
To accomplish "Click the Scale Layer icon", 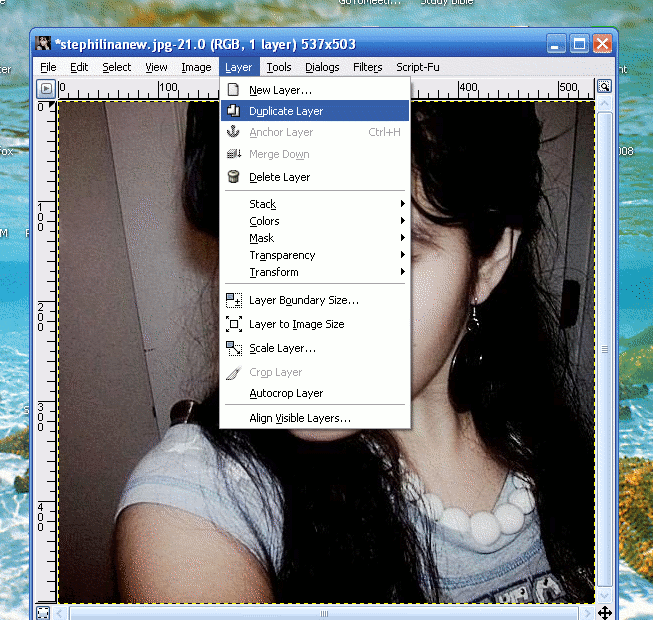I will [234, 349].
